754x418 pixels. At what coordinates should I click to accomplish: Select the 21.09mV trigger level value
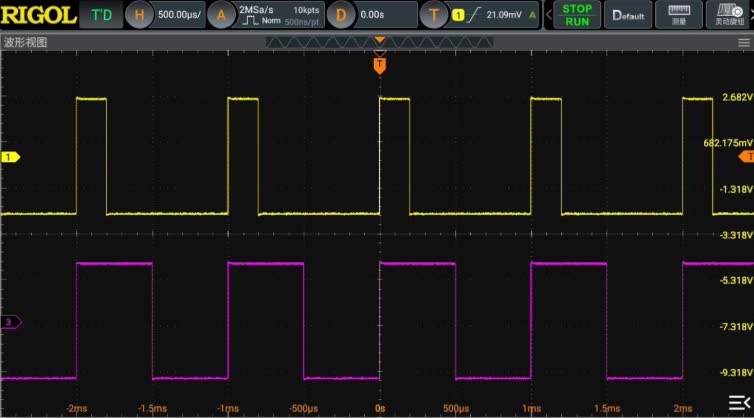tap(504, 15)
